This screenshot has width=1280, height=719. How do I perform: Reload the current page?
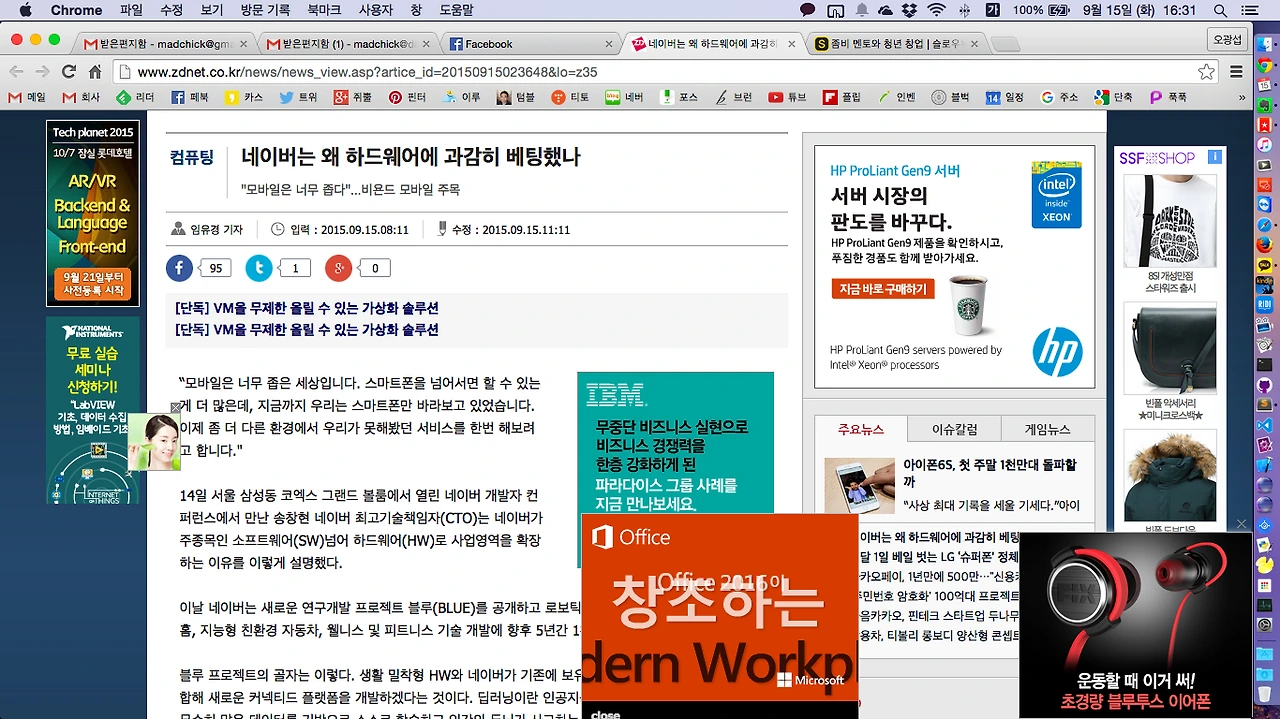(69, 72)
